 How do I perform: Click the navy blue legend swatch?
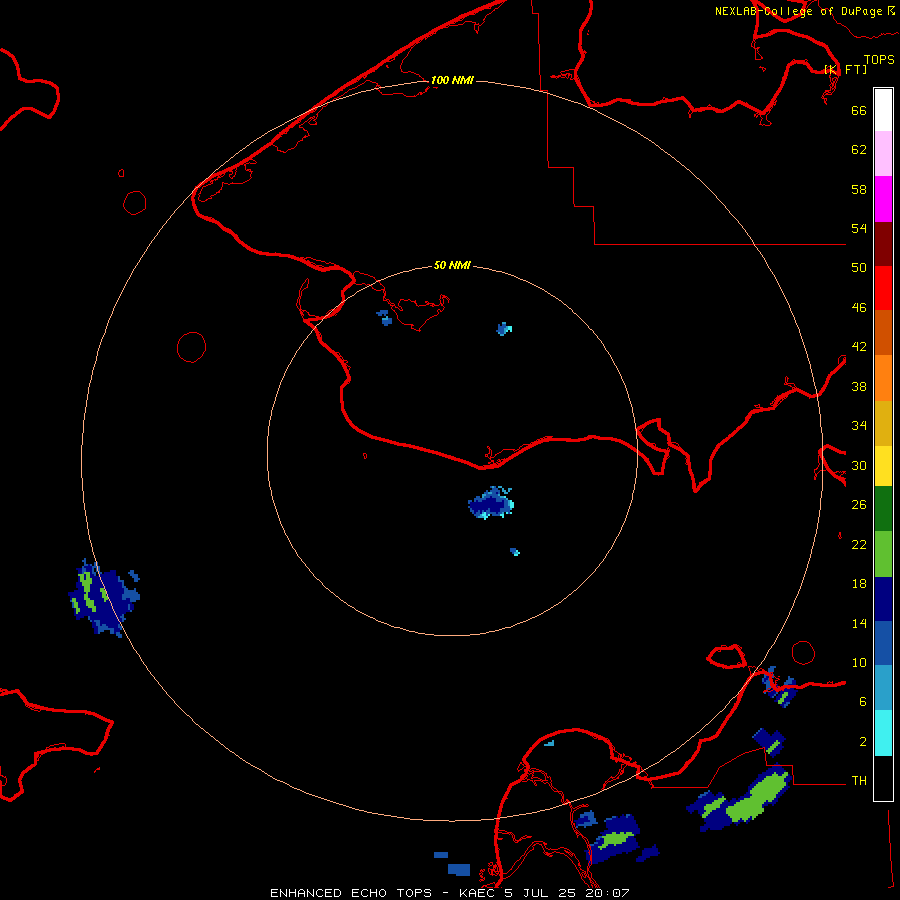pyautogui.click(x=883, y=599)
